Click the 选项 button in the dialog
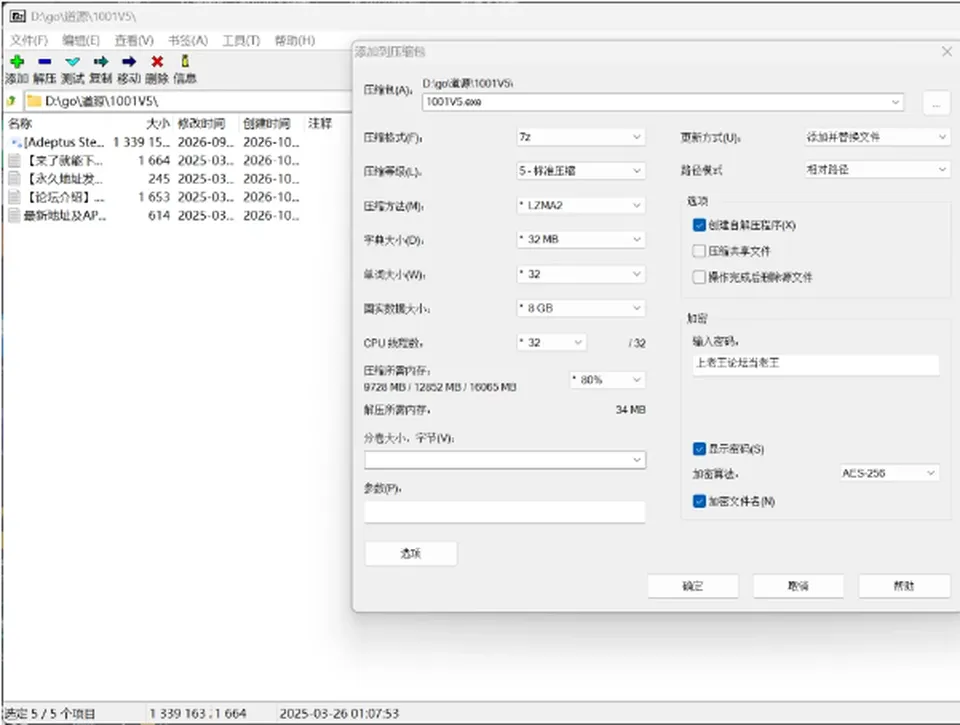960x725 pixels. tap(411, 554)
